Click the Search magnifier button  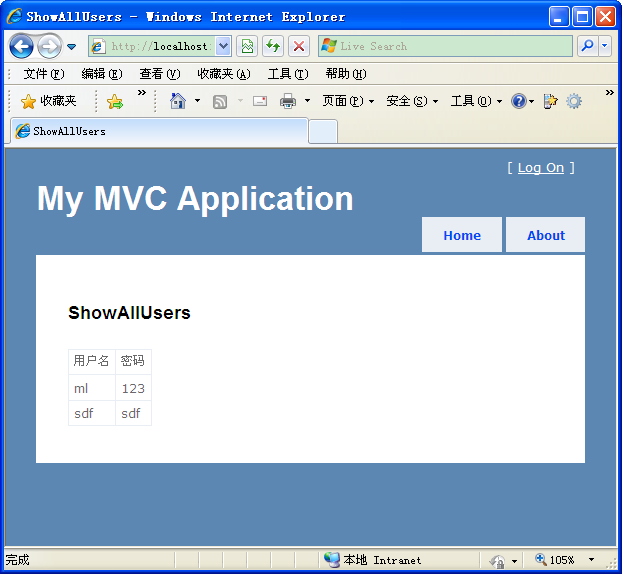[587, 46]
